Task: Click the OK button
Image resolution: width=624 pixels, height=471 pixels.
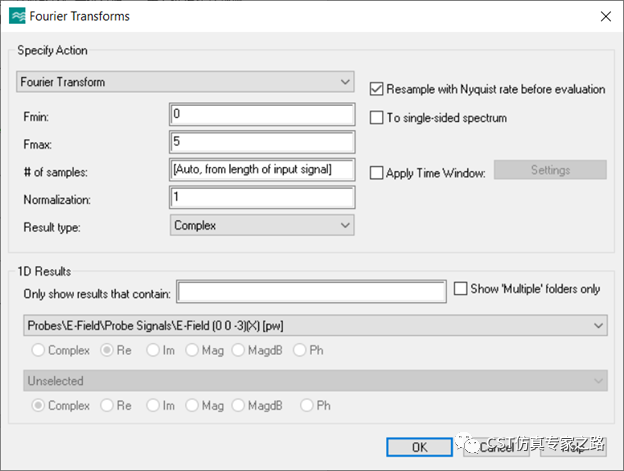Action: point(419,447)
